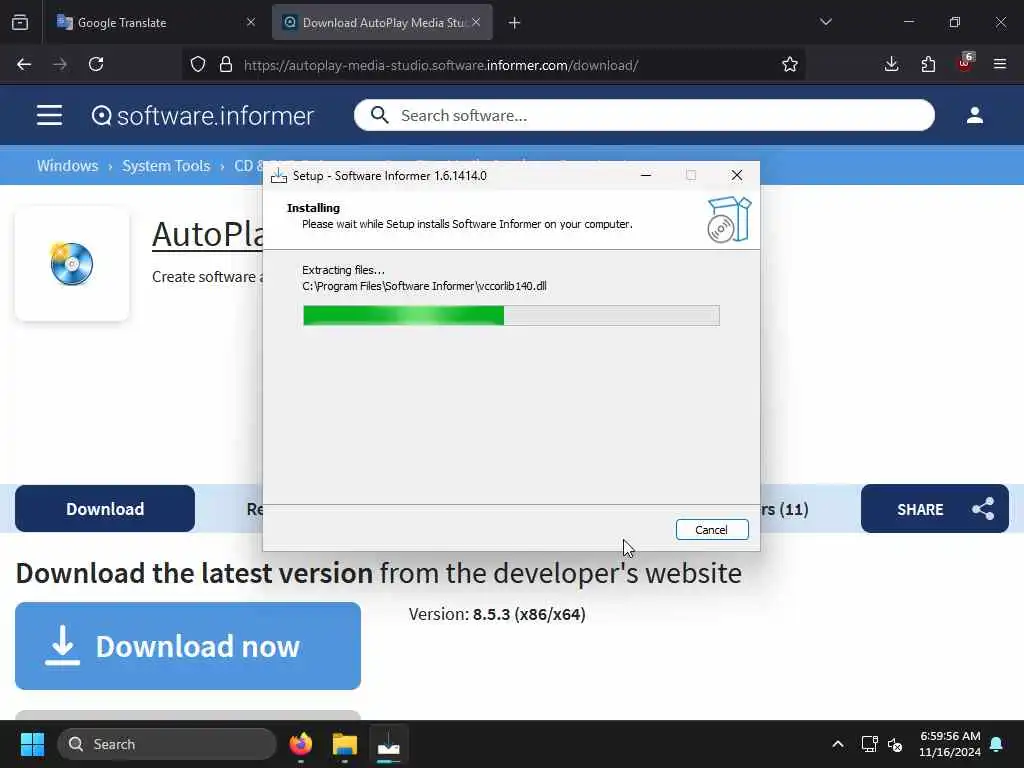Click the AutoPlay Media Studio disc thumbnail
Image resolution: width=1024 pixels, height=768 pixels.
point(72,264)
